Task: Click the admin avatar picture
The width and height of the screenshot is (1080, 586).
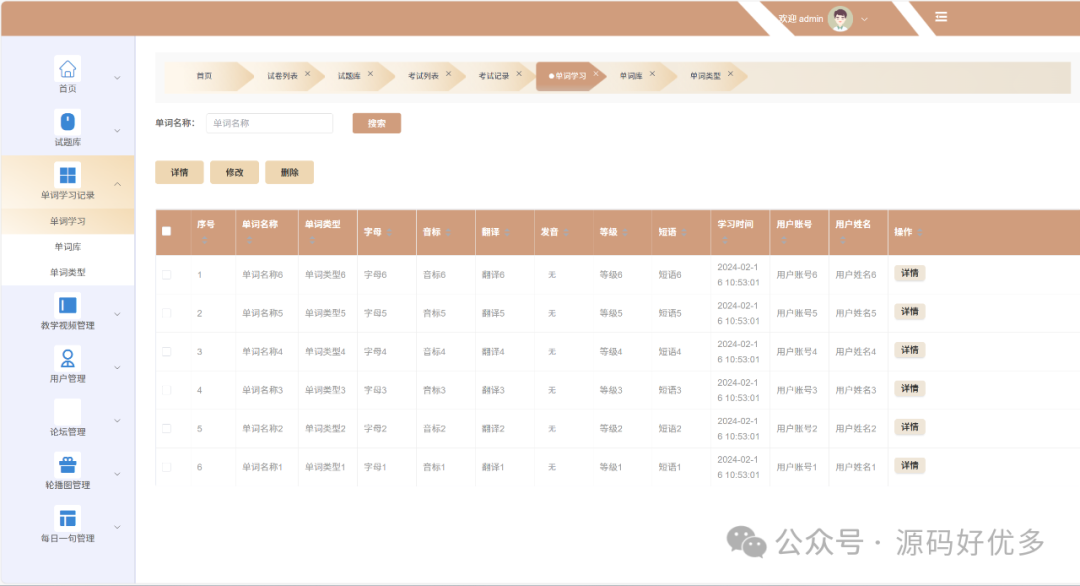Action: 841,19
